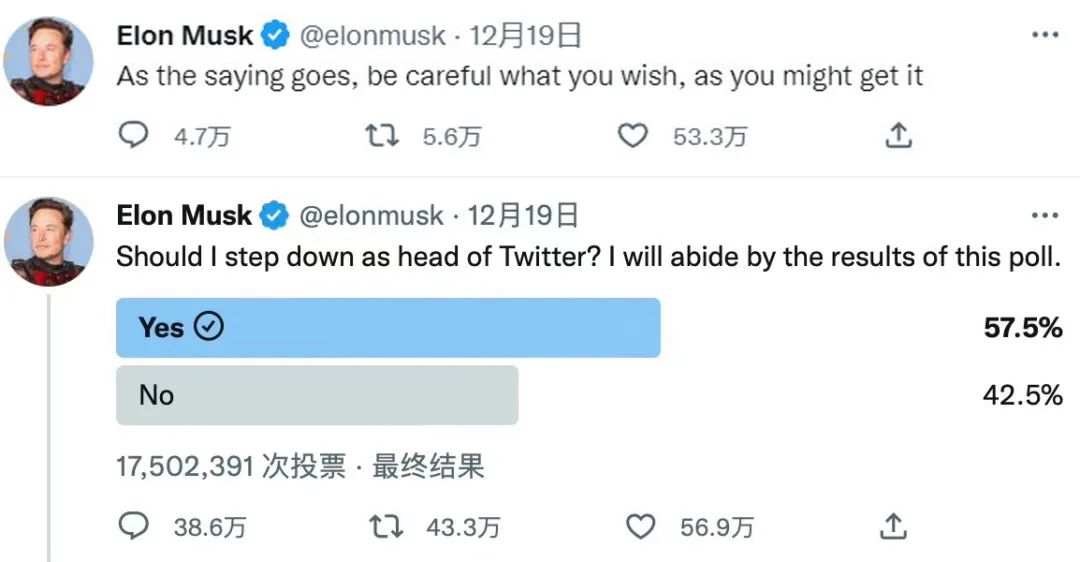The image size is (1080, 562).
Task: Select the No poll option
Action: 317,395
